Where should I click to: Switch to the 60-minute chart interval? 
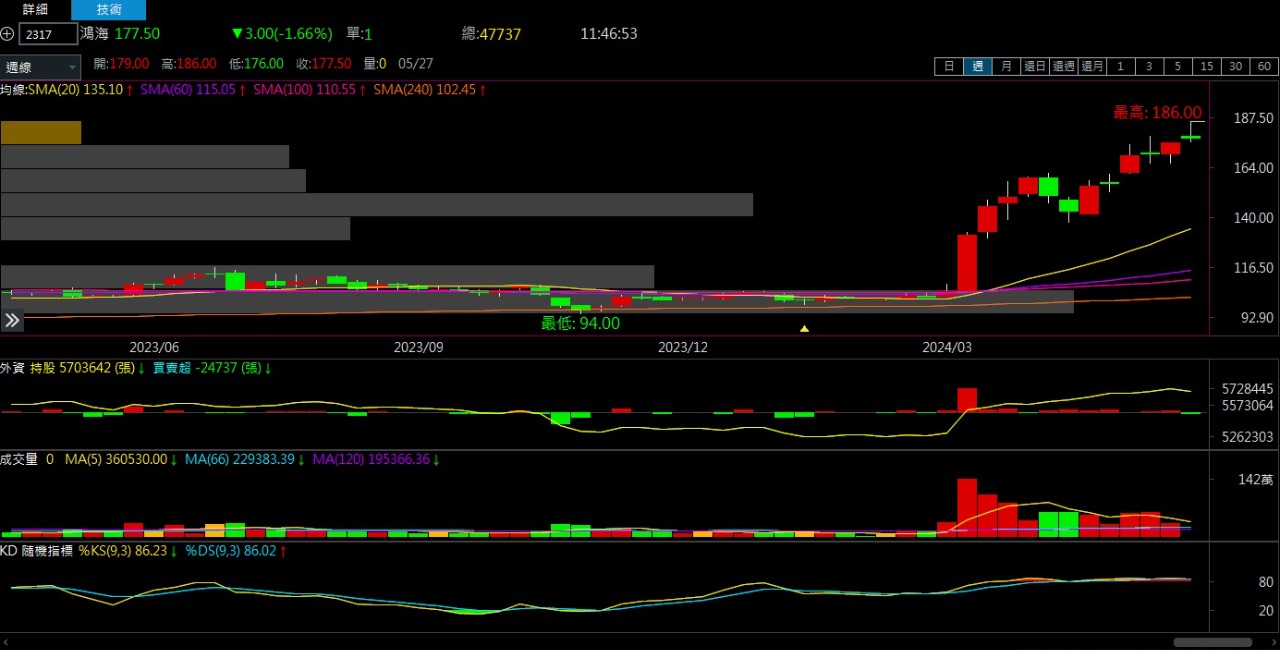[x=1265, y=67]
